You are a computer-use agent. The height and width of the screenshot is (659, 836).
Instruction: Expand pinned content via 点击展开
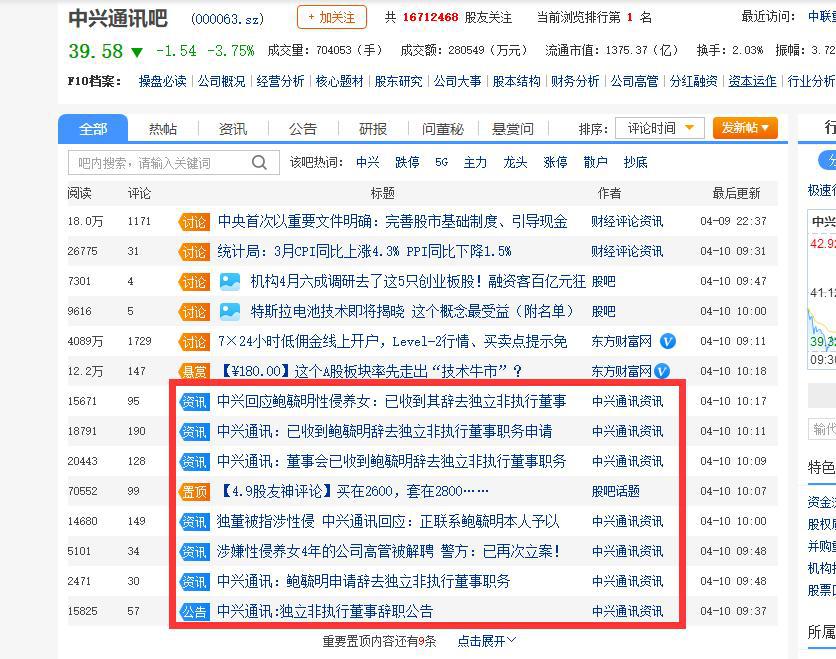pyautogui.click(x=486, y=641)
